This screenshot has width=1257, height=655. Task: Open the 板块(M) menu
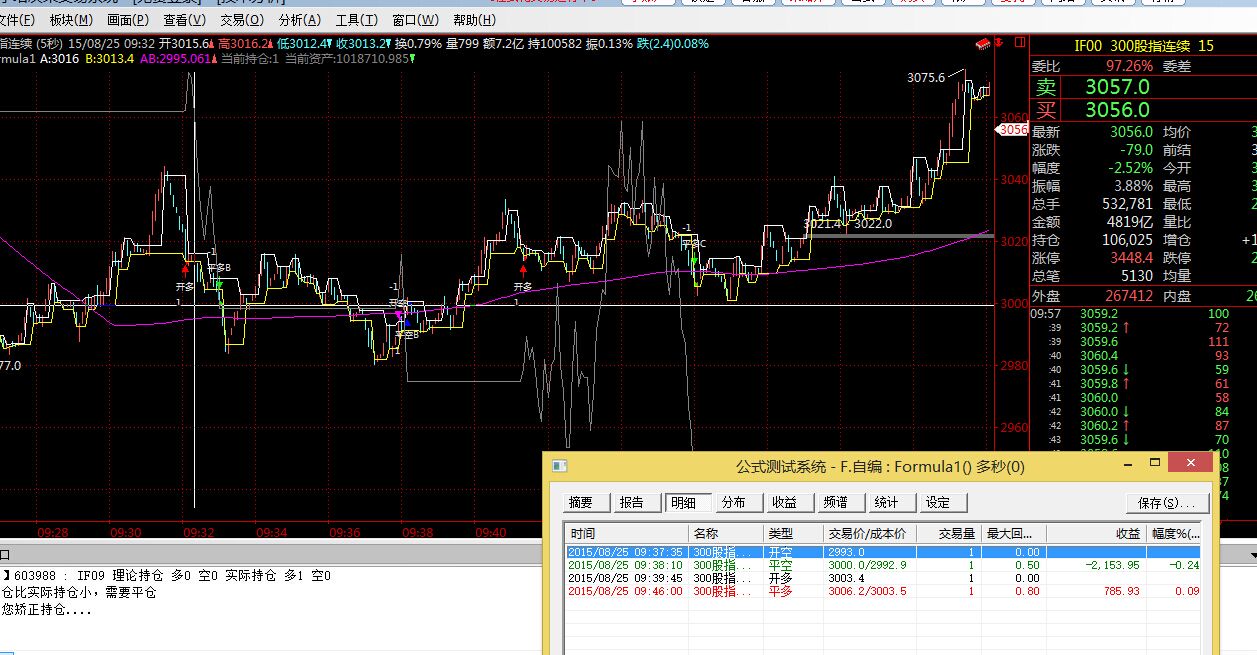coord(70,20)
